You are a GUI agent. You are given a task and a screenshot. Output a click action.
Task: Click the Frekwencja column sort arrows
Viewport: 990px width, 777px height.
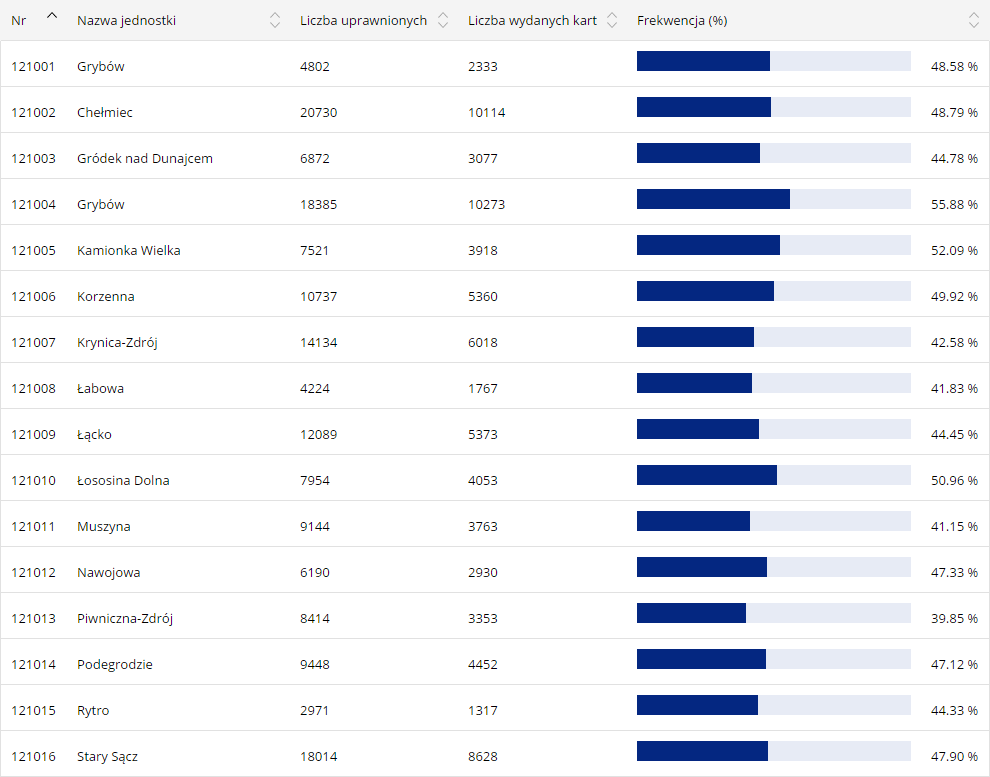click(974, 20)
